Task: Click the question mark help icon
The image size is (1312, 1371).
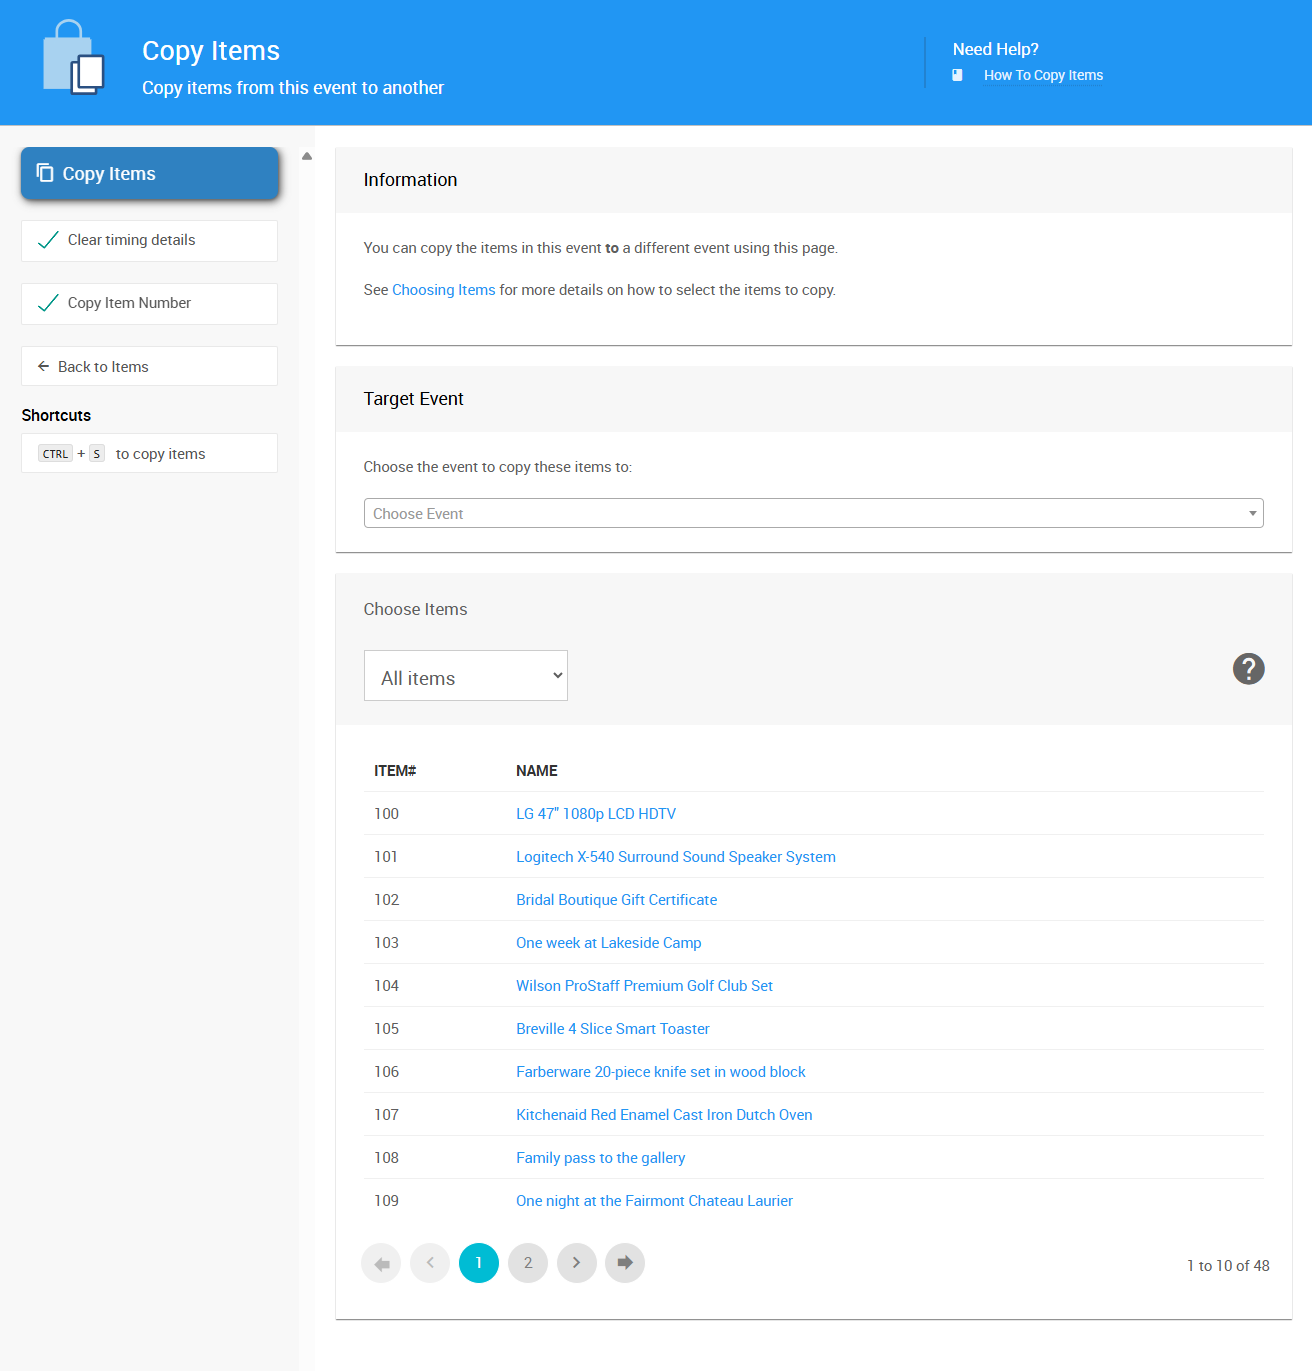Action: [1248, 669]
